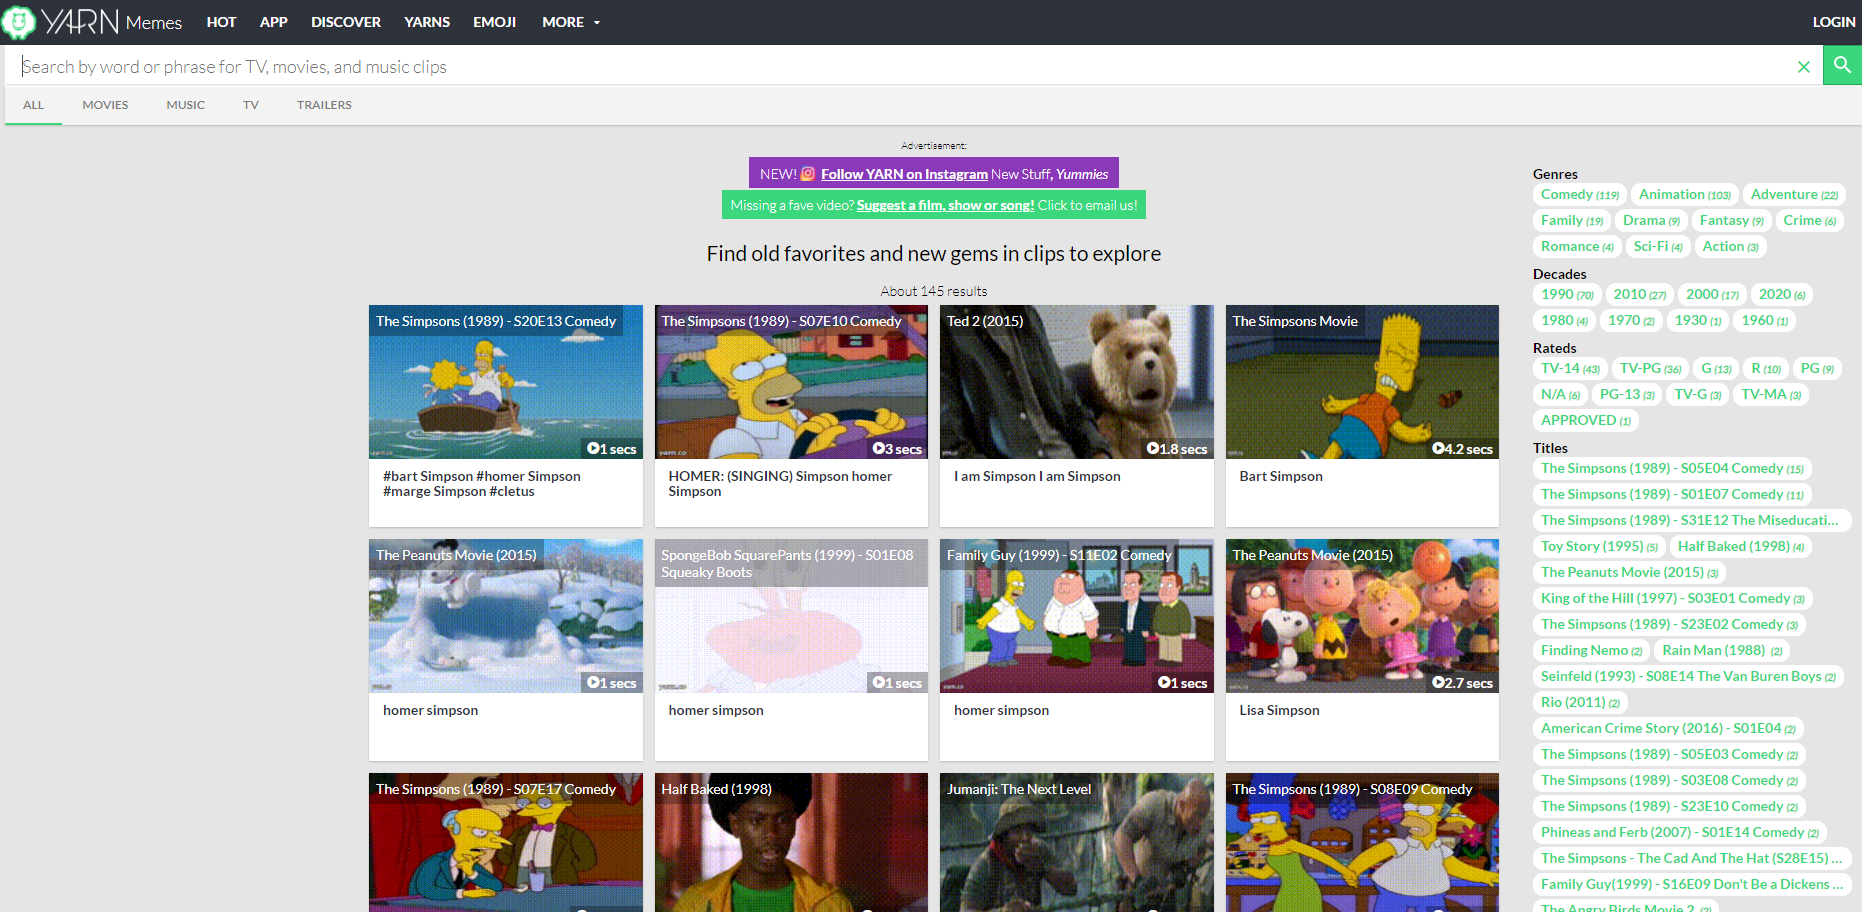The width and height of the screenshot is (1862, 912).
Task: Filter by TV-14 rating
Action: click(1570, 368)
